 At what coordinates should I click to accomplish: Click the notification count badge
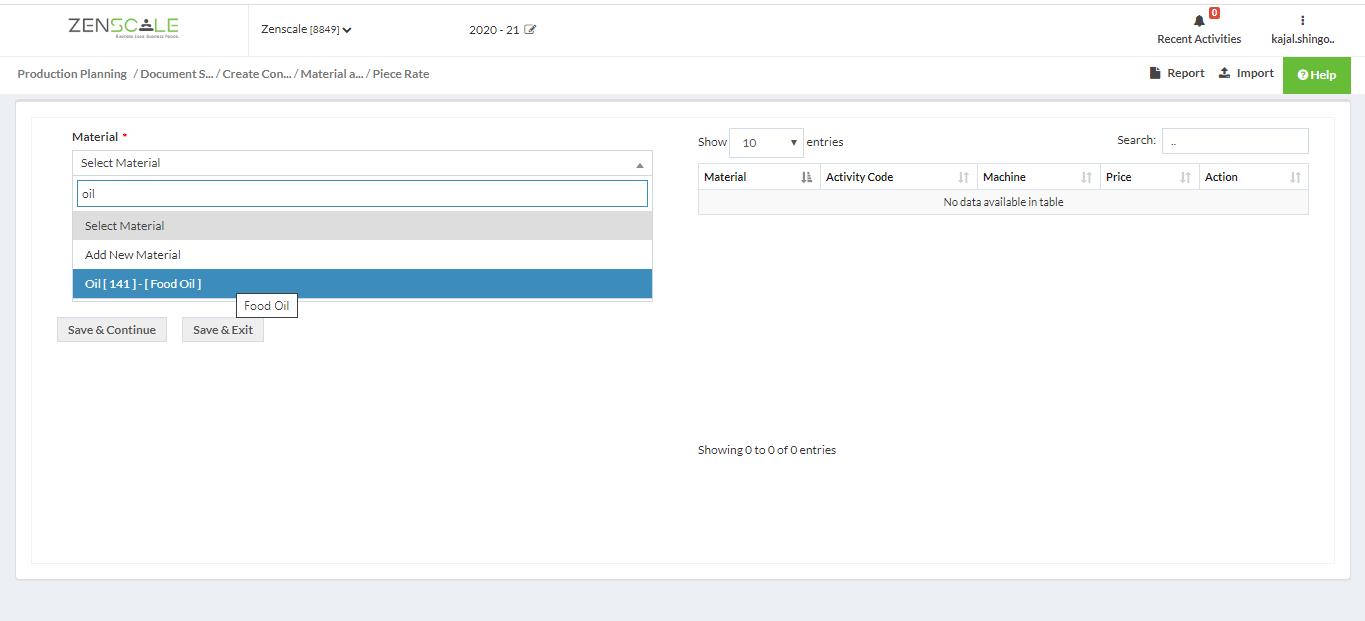[x=1214, y=13]
